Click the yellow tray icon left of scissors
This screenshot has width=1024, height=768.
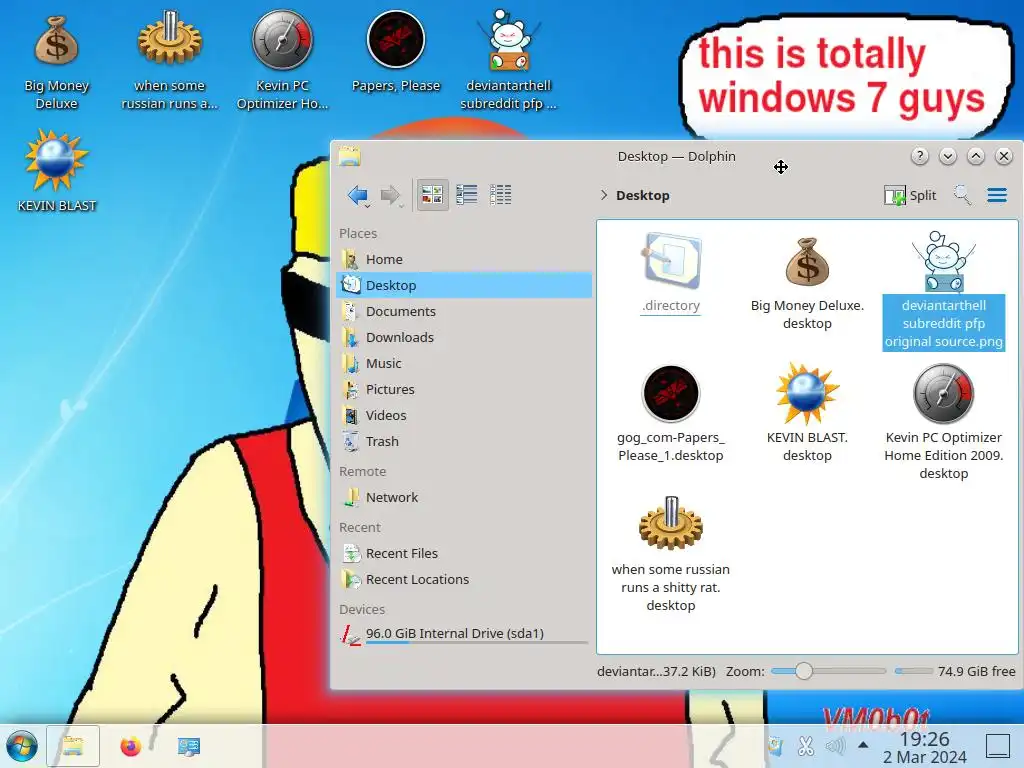[775, 746]
